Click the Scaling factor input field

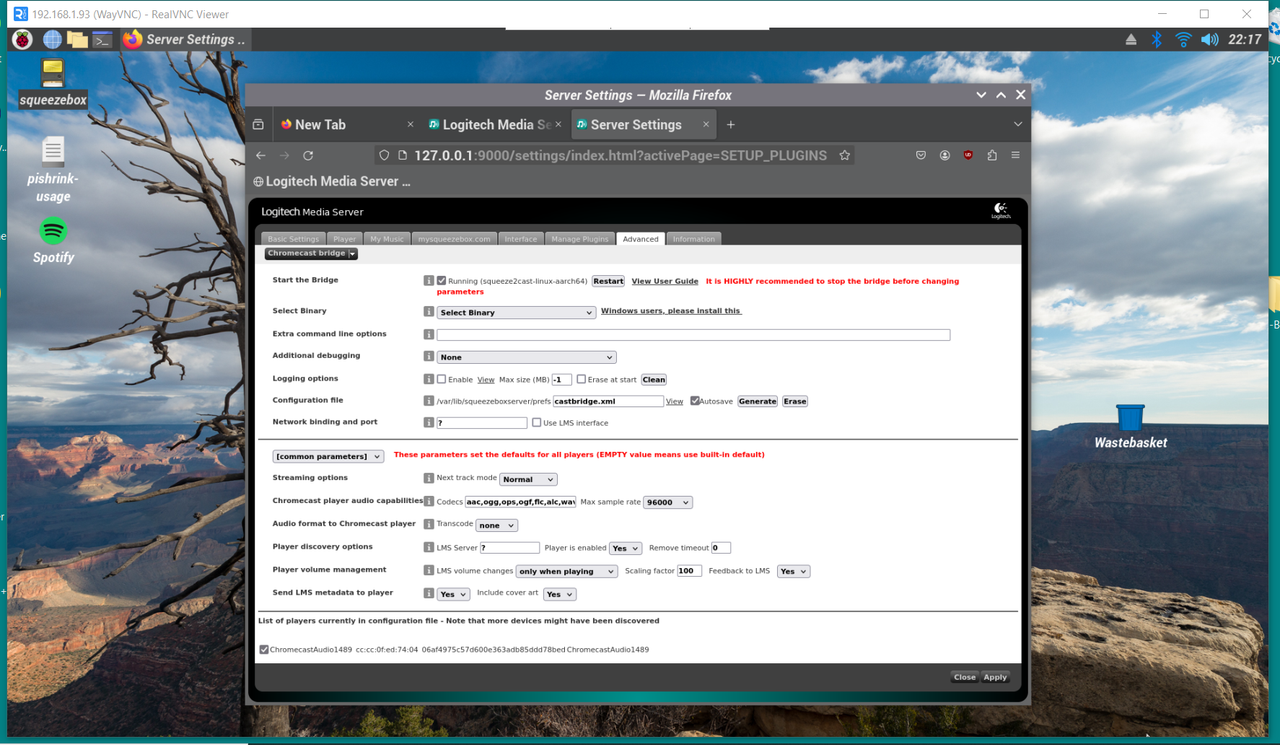point(689,572)
